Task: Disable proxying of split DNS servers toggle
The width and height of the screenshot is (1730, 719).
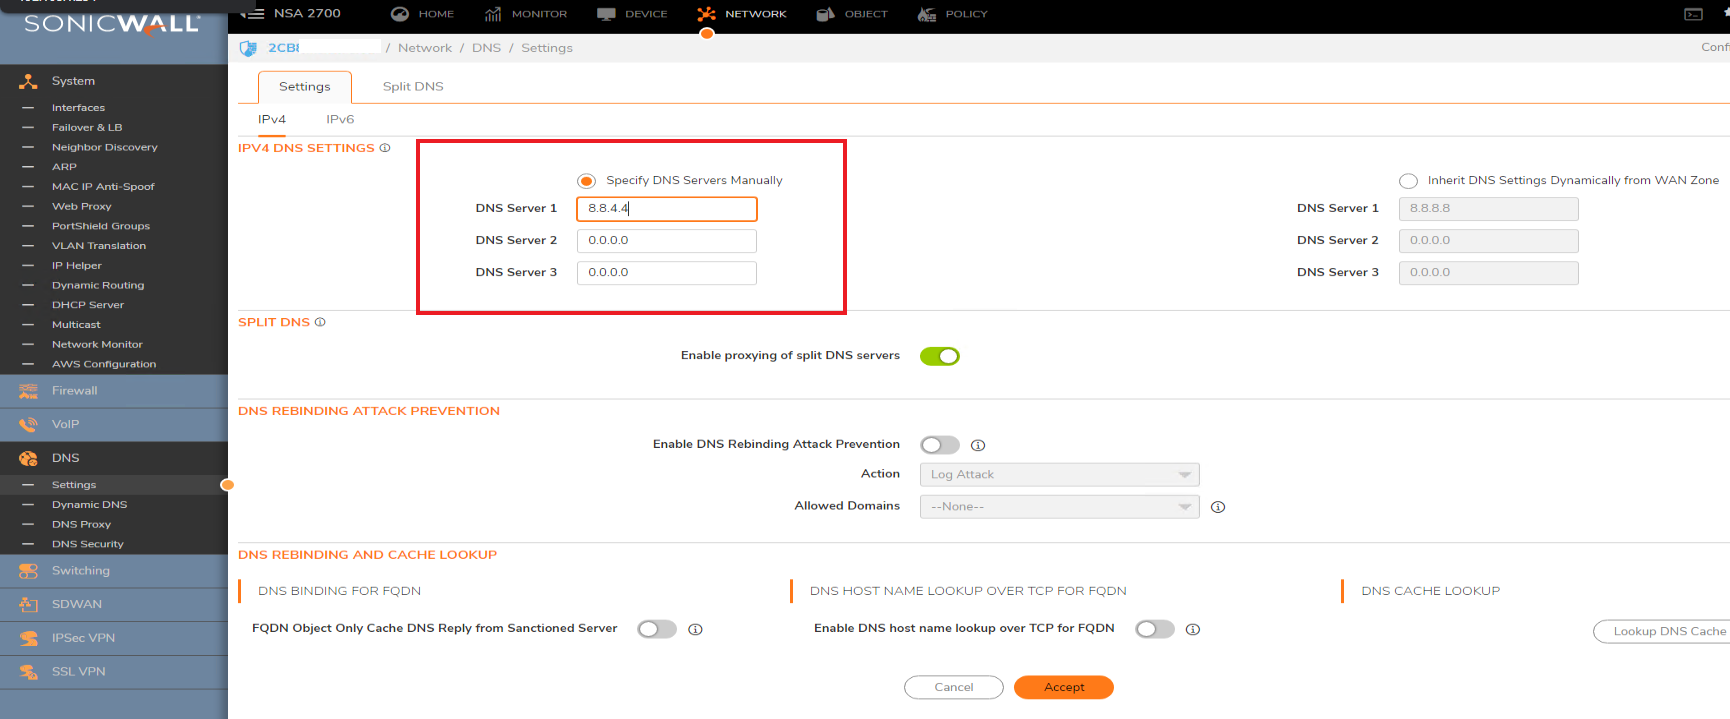Action: tap(939, 356)
